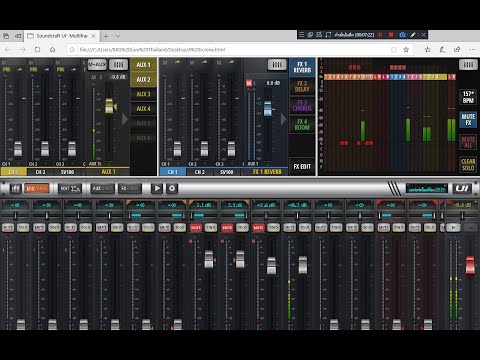Select FX 3 CHORUS
The height and width of the screenshot is (360, 480).
pyautogui.click(x=302, y=105)
